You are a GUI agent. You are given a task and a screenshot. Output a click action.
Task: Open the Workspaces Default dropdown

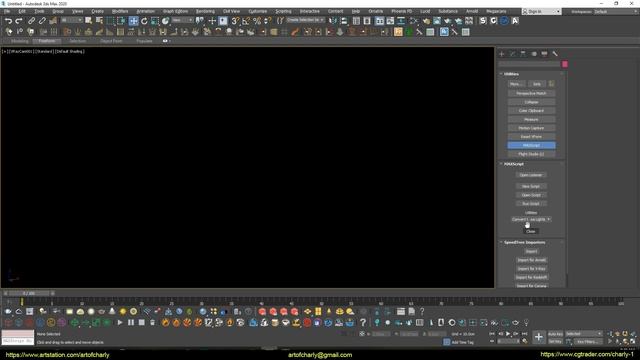tap(615, 11)
